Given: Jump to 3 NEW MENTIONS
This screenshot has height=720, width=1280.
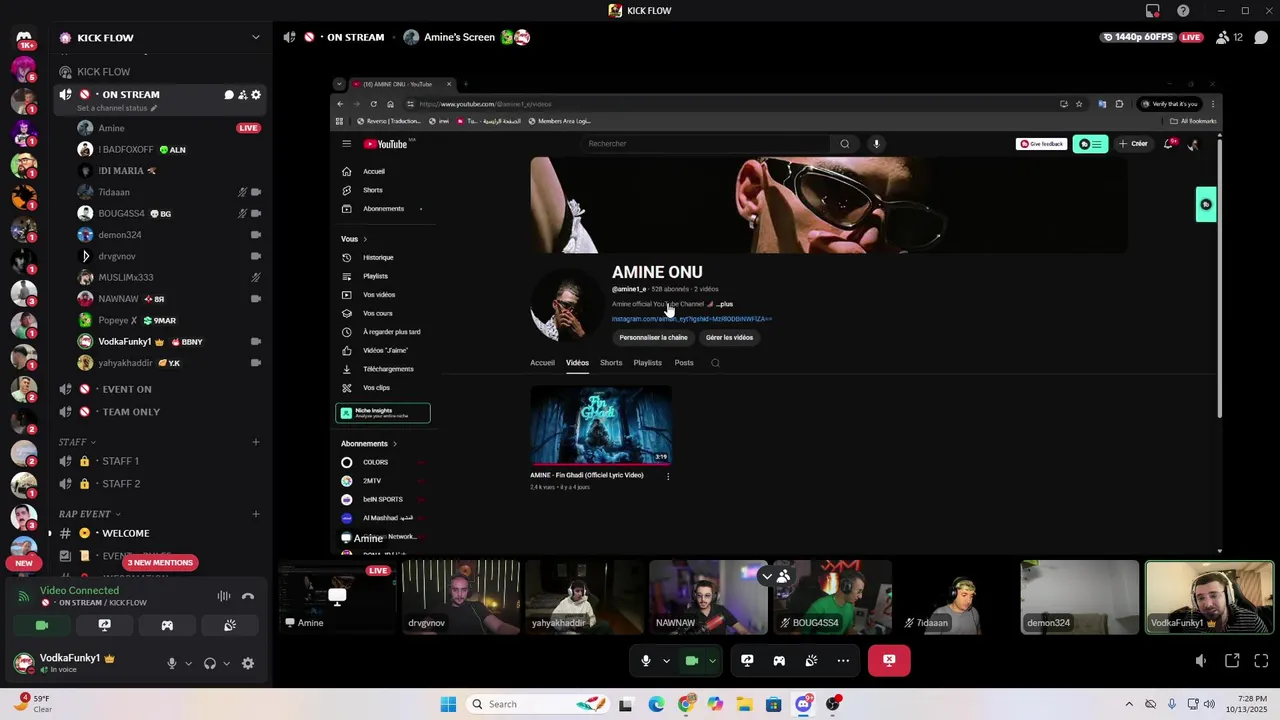Looking at the screenshot, I should click(160, 563).
